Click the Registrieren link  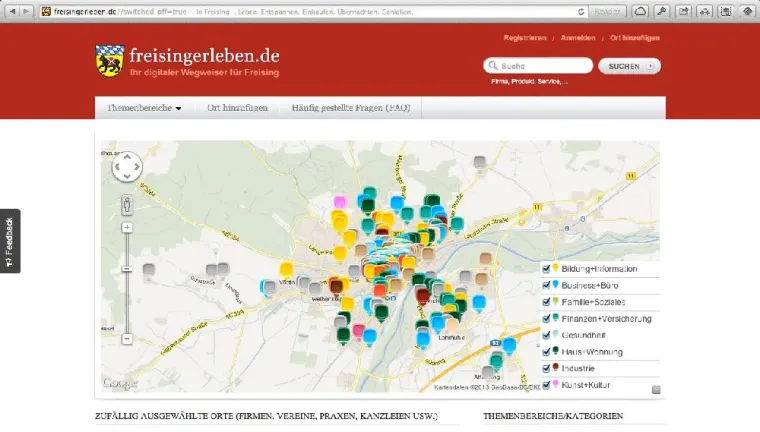pos(525,38)
